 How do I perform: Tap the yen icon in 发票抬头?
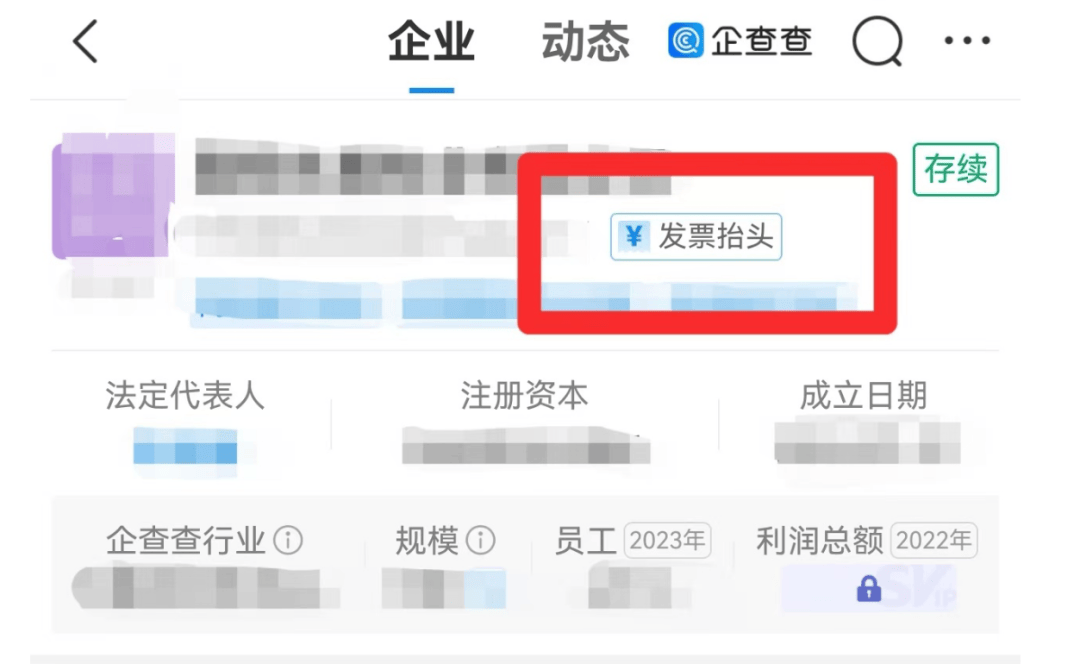tap(634, 236)
